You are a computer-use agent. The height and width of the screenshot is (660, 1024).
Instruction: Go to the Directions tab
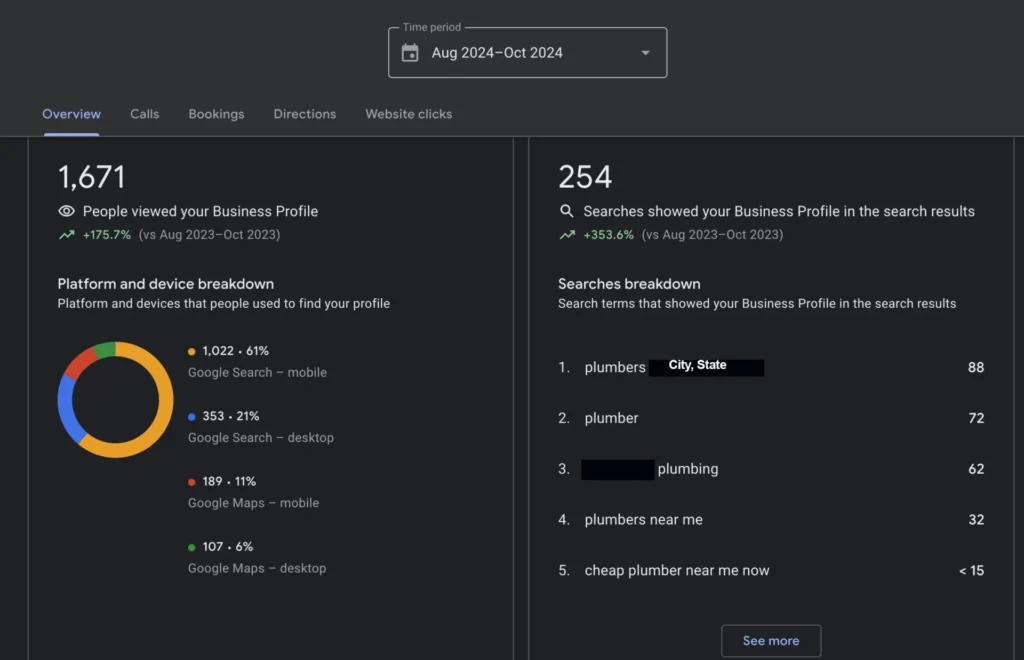[305, 114]
